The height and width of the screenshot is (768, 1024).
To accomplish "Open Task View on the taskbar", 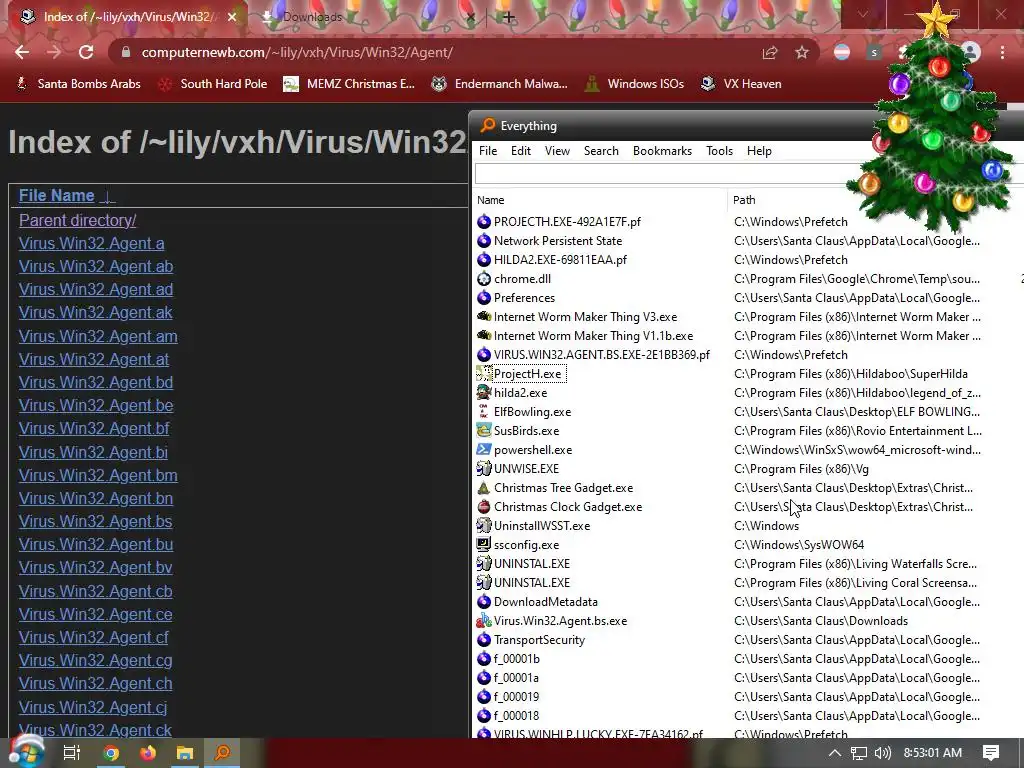I will 72,753.
